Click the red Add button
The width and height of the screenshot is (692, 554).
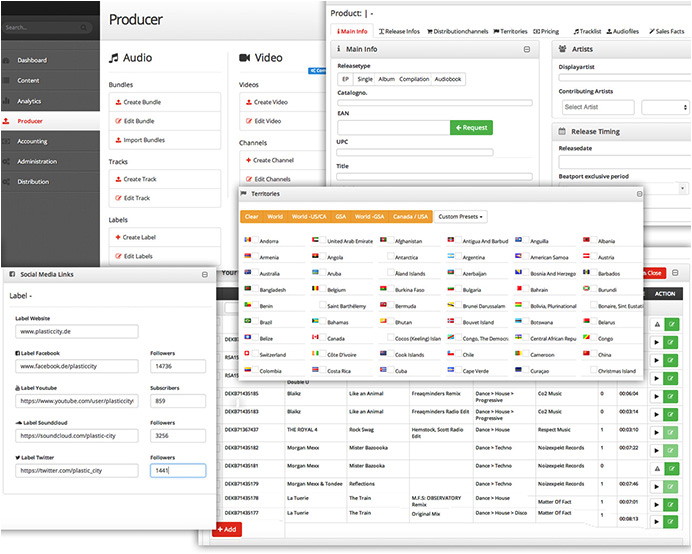tap(226, 529)
